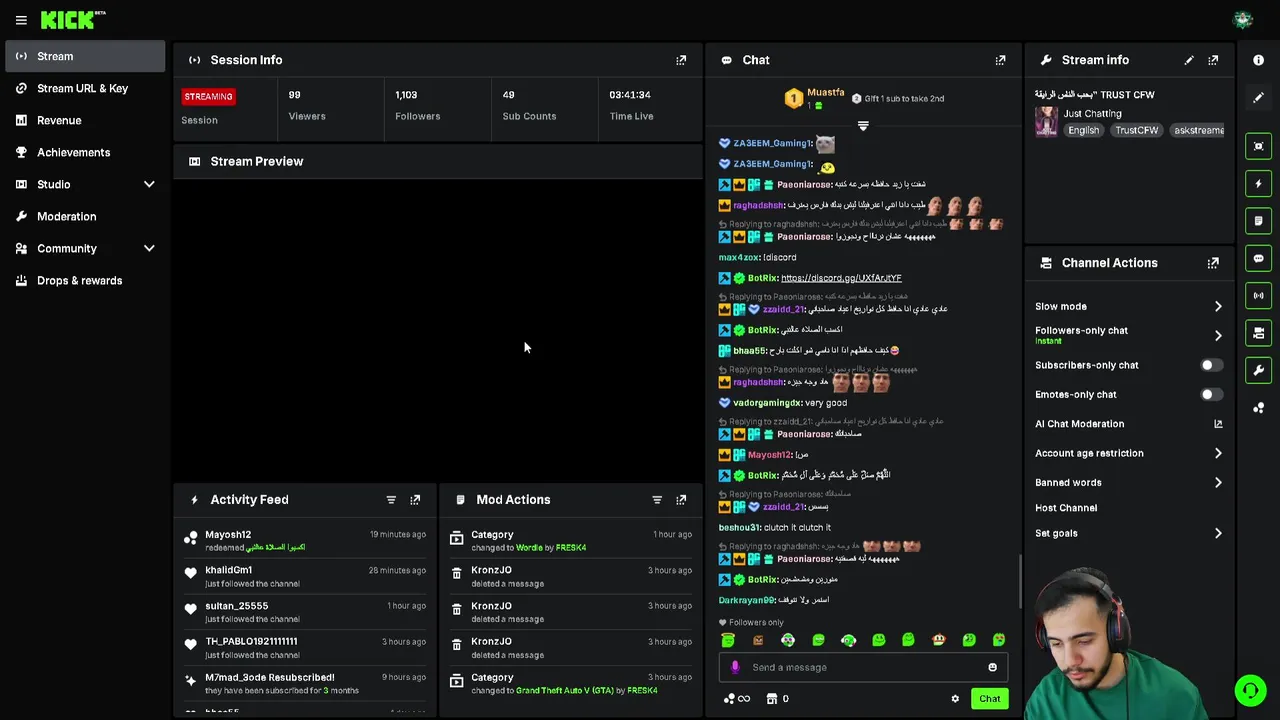
Task: Open the discord.gg link in chat
Action: coord(841,278)
